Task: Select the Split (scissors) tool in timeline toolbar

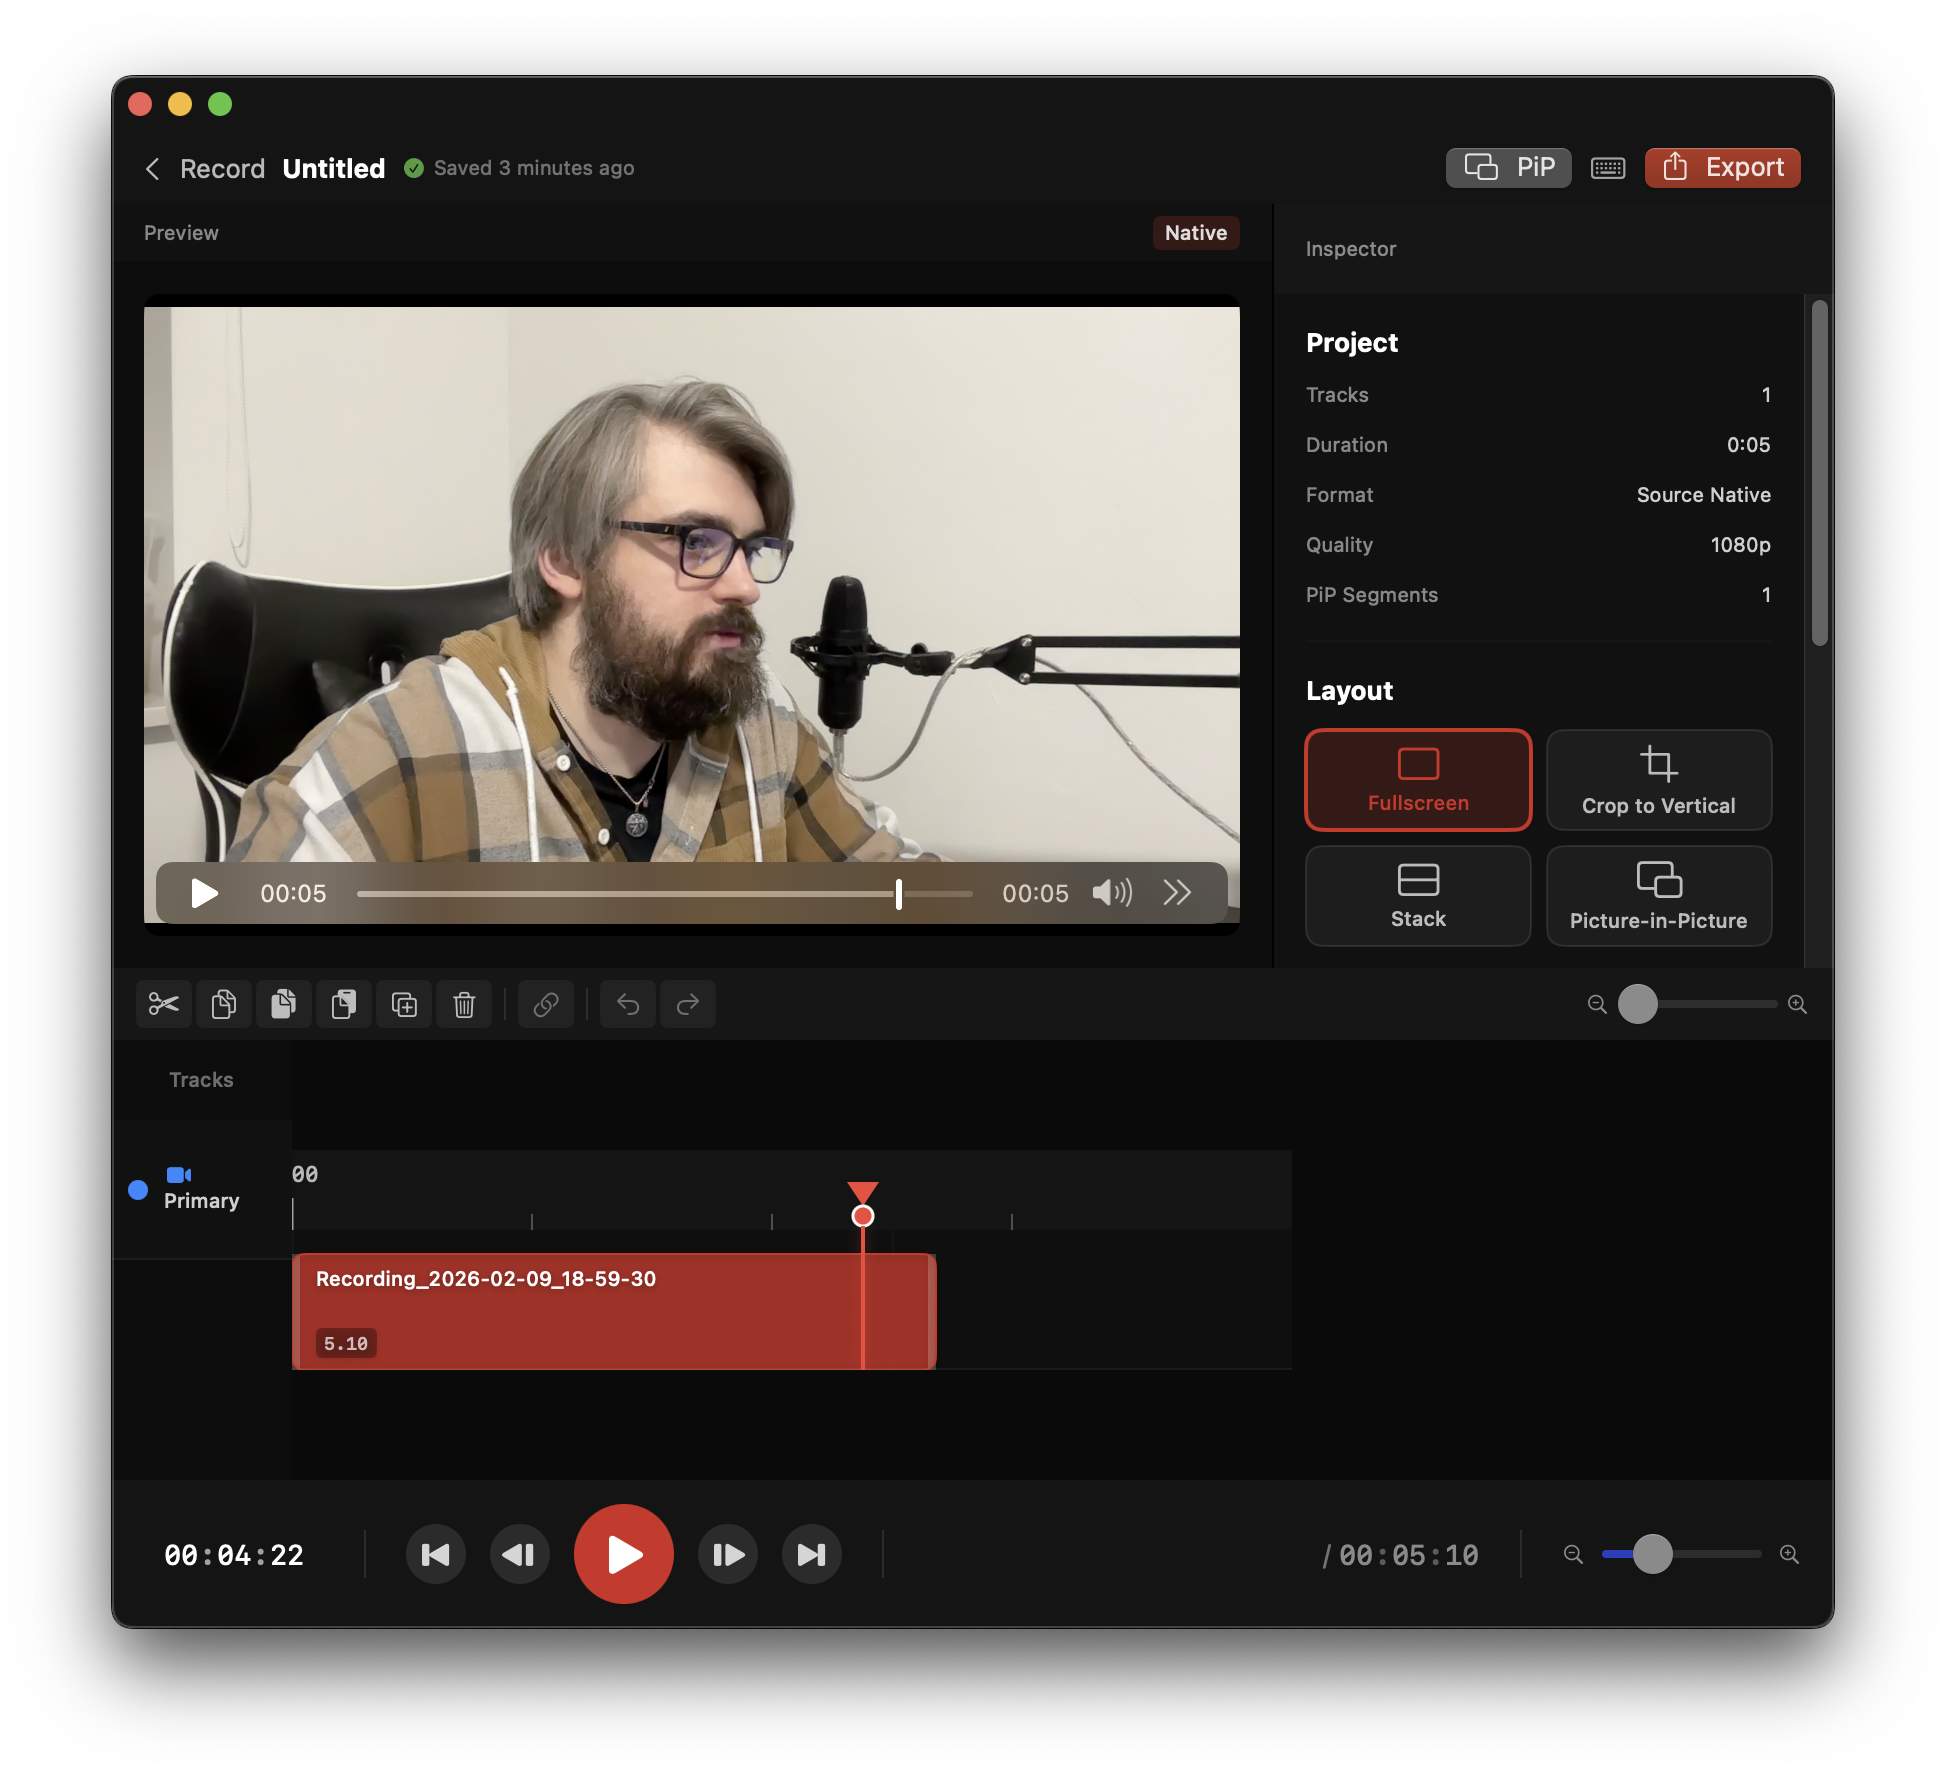Action: click(x=163, y=1004)
